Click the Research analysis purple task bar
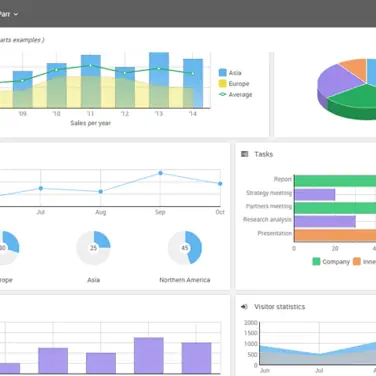376x376 pixels. 325,221
